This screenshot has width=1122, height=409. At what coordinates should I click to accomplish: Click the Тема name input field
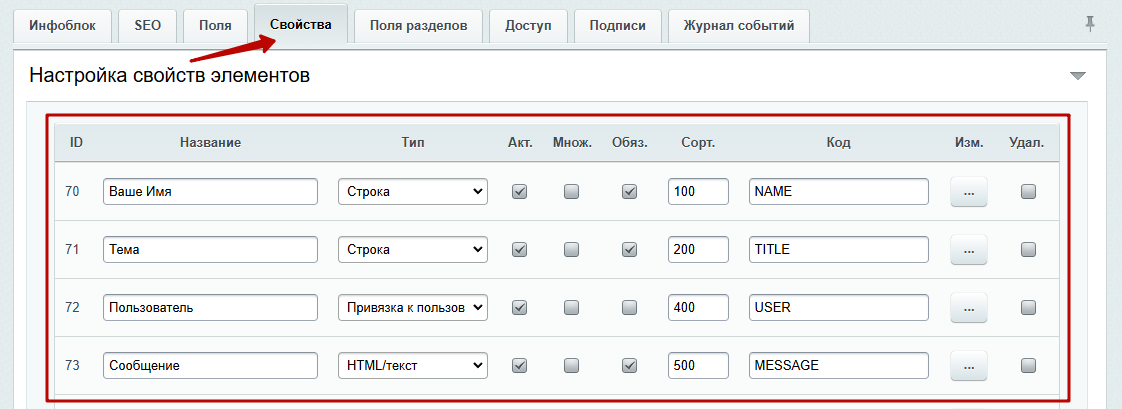point(210,250)
